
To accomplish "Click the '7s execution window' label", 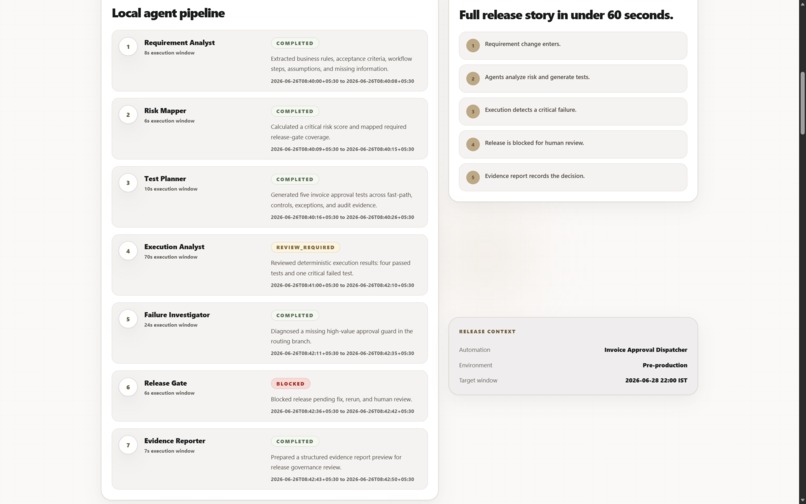I will point(169,451).
